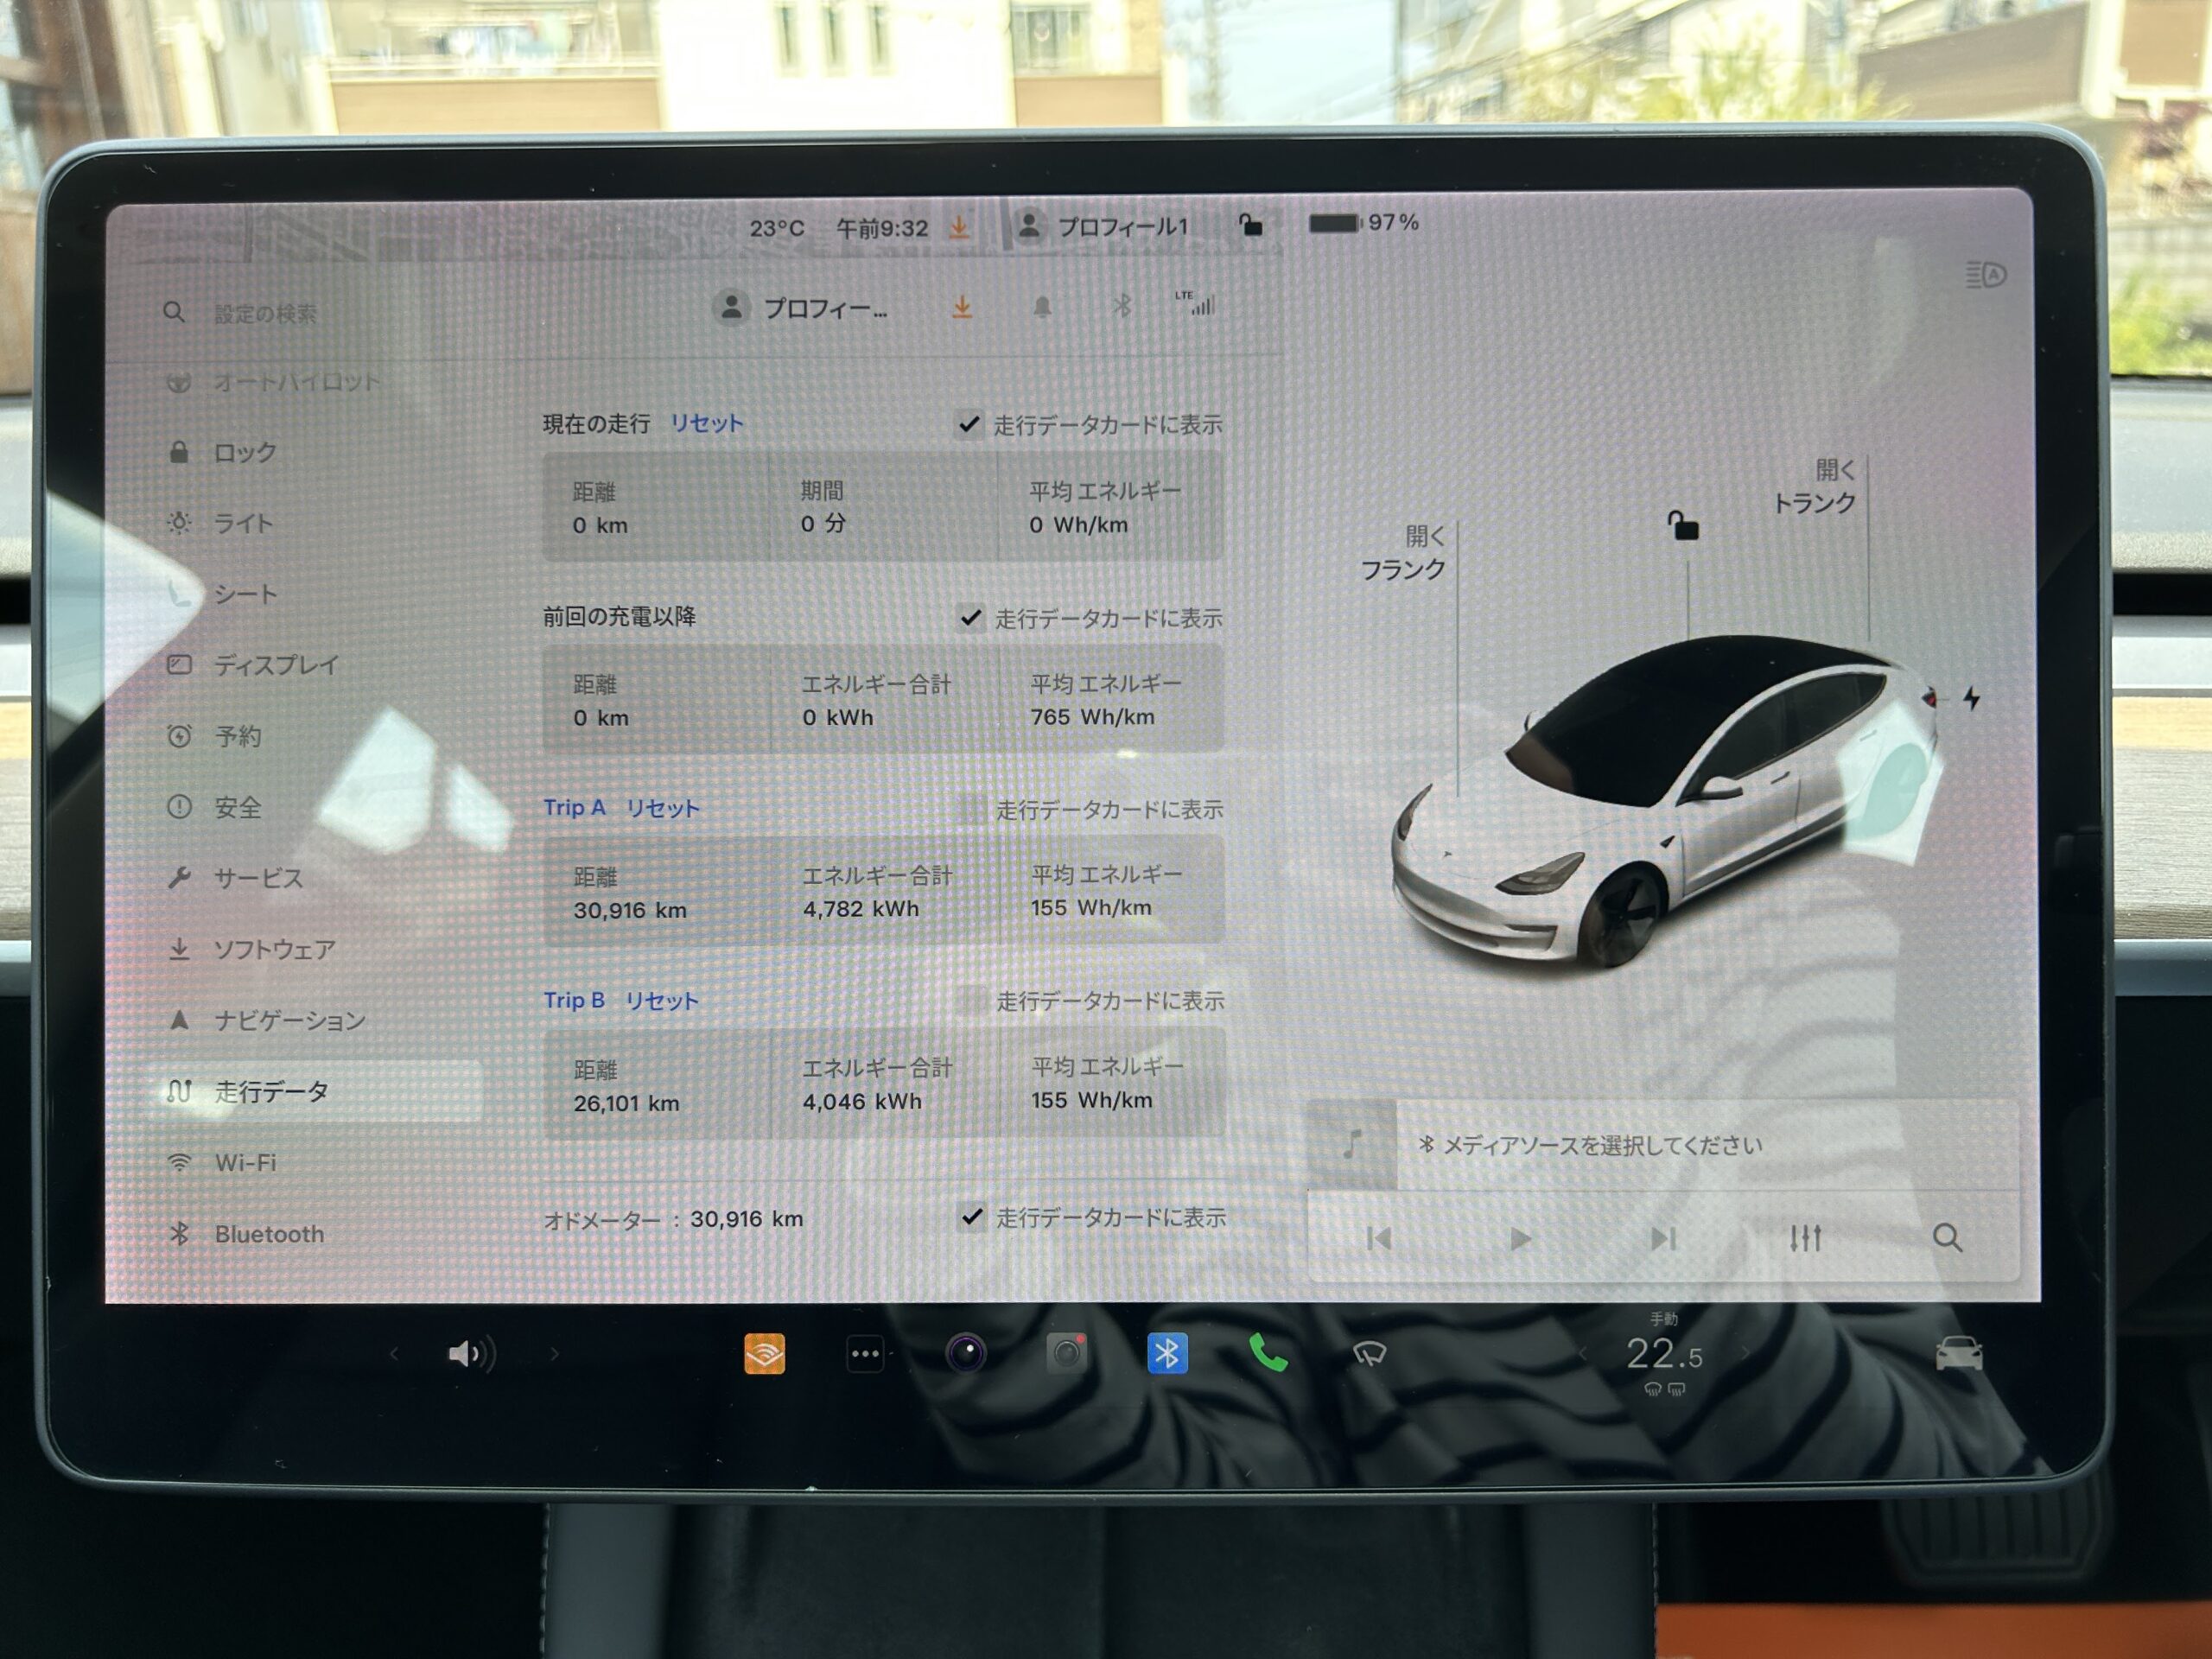Tap the LTE signal strength icon
2212x1659 pixels.
click(1196, 304)
